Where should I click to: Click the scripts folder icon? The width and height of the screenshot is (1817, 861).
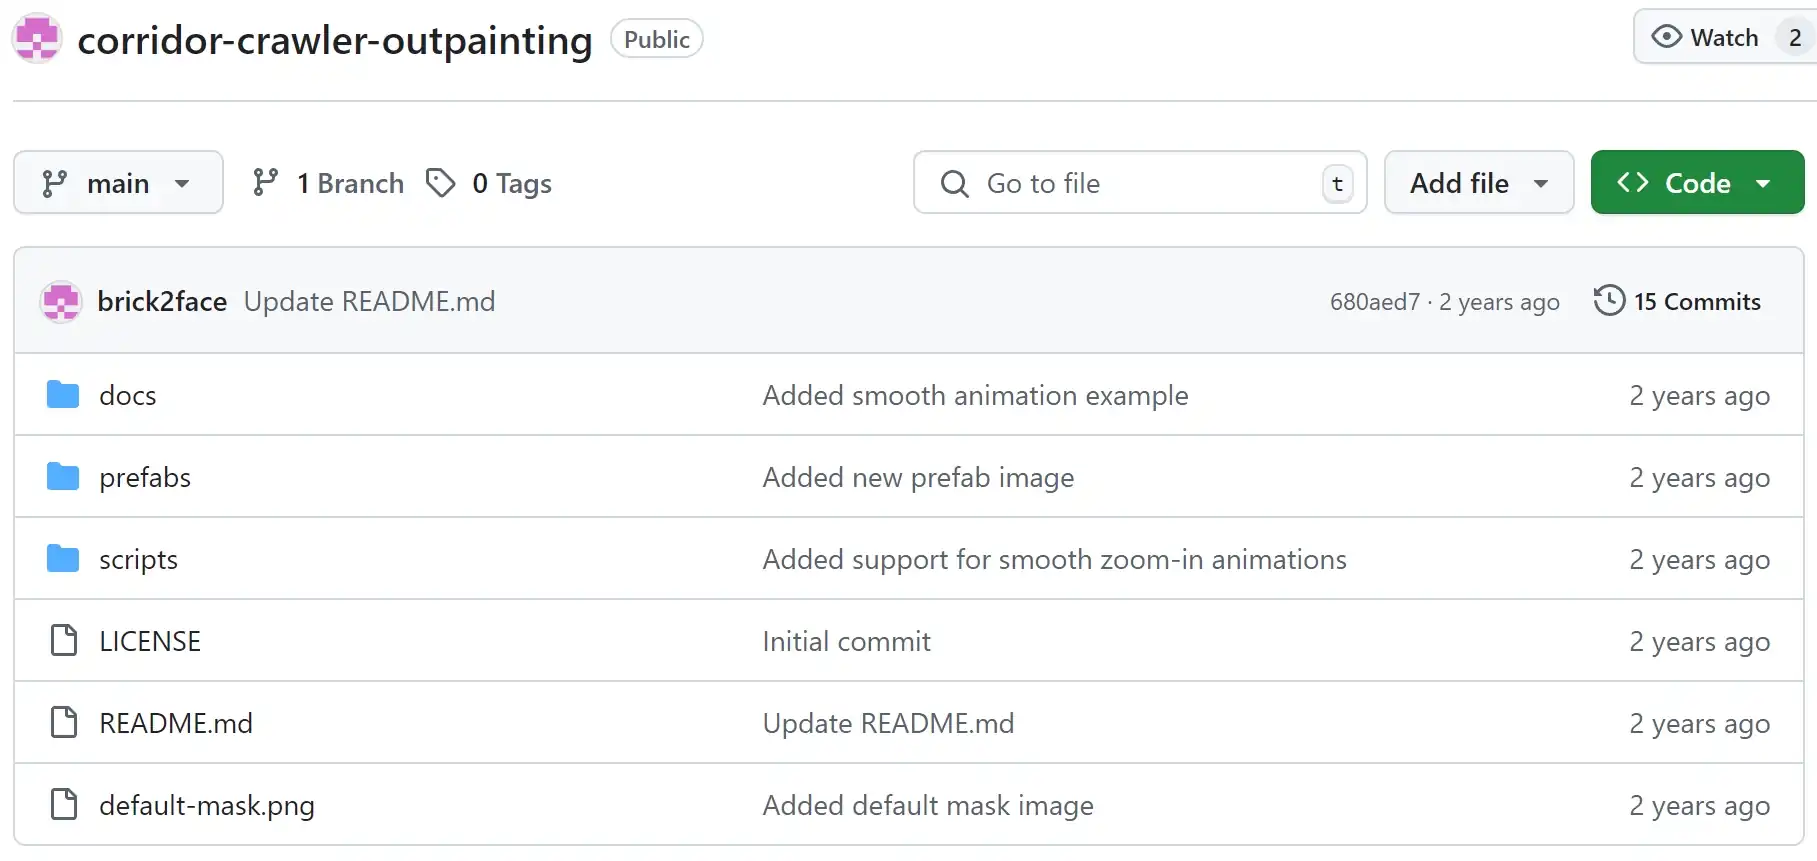click(63, 559)
